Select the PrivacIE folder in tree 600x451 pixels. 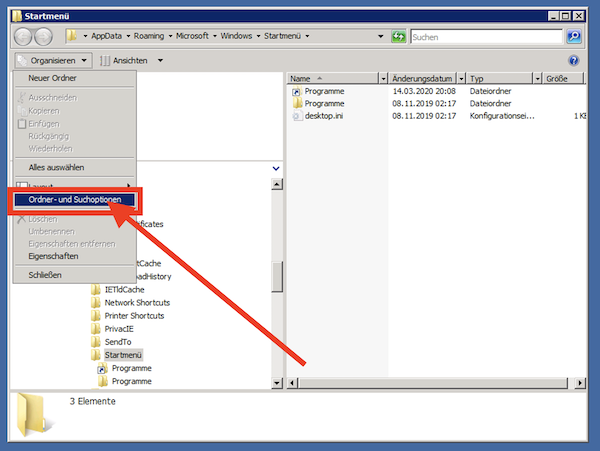point(120,329)
